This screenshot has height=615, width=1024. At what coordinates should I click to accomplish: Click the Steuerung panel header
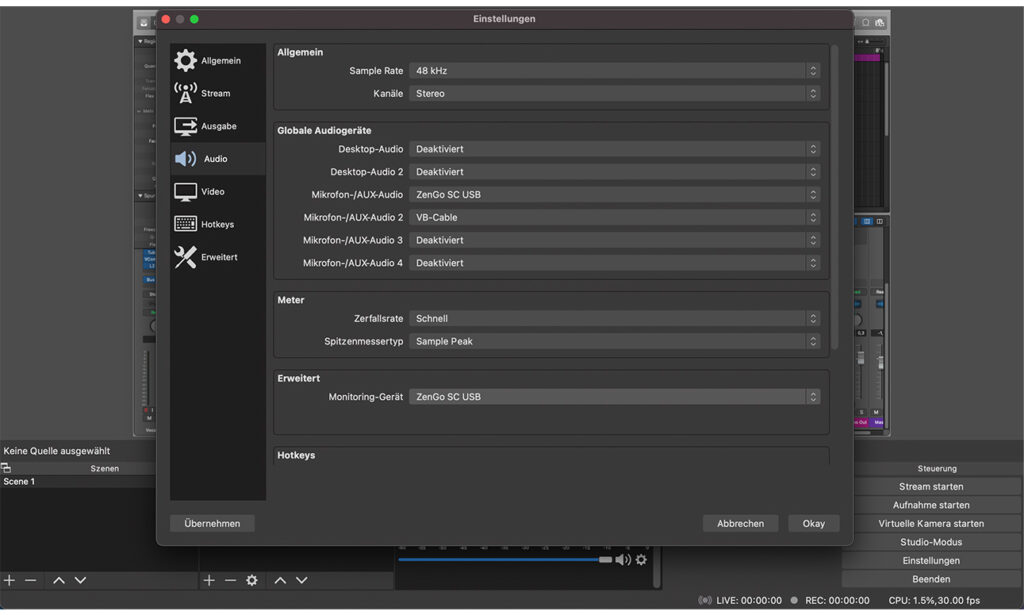point(936,468)
